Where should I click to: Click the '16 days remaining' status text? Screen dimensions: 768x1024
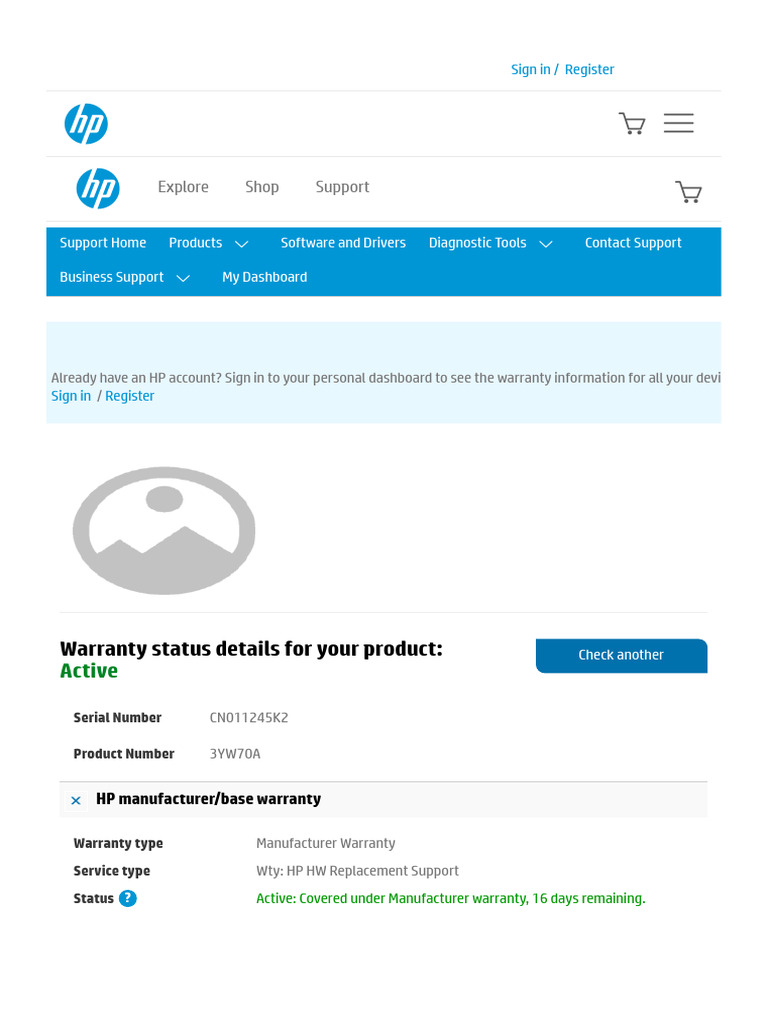(x=588, y=899)
